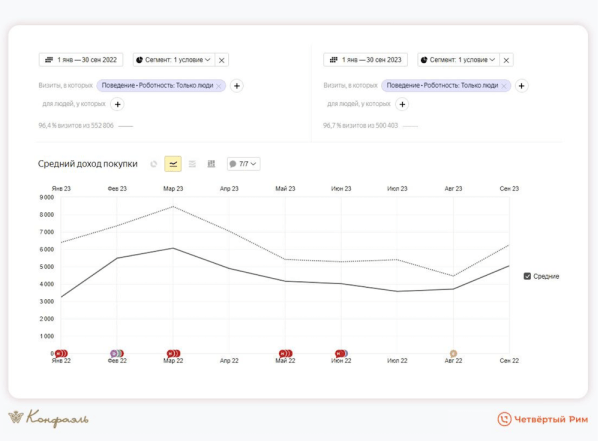Add a people condition in left segment
600x441 pixels.
pos(117,104)
